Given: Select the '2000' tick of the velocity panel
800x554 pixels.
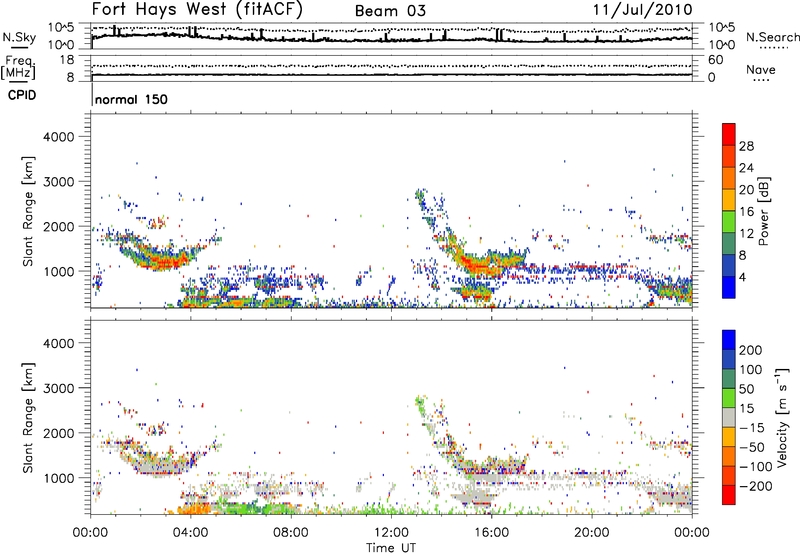Looking at the screenshot, I should (x=59, y=433).
